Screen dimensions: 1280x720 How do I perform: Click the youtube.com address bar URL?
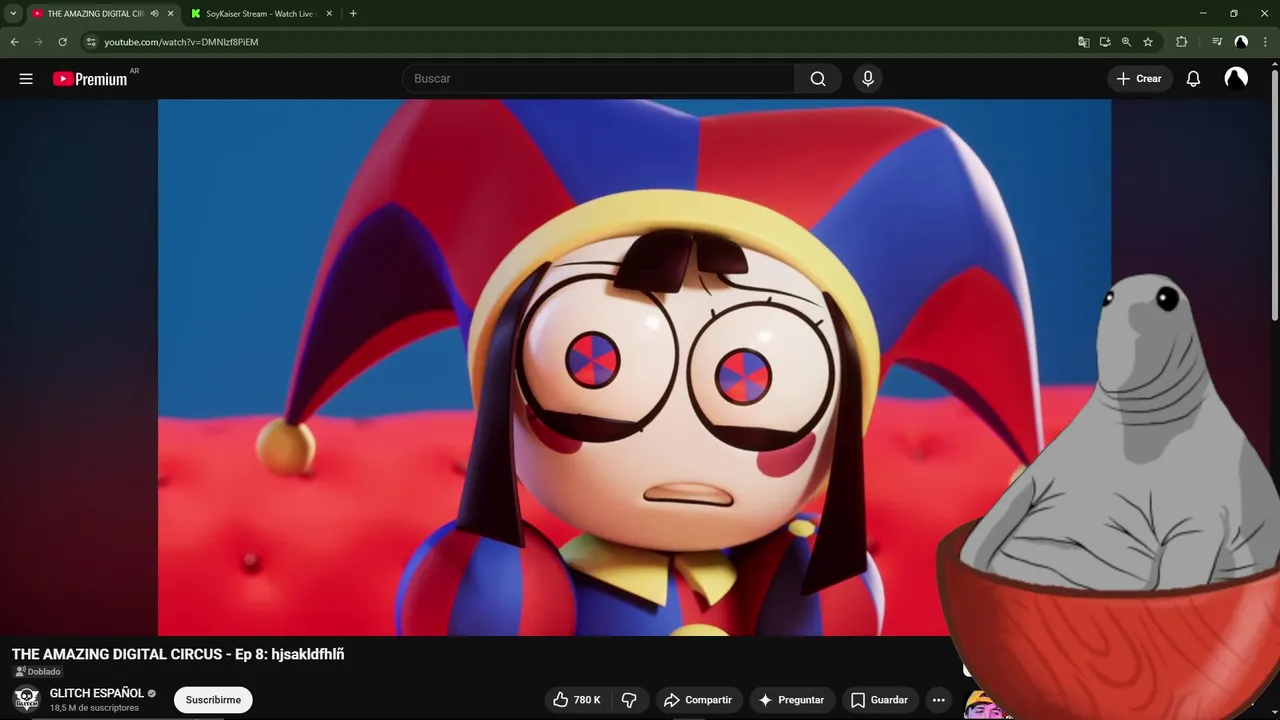pyautogui.click(x=181, y=42)
